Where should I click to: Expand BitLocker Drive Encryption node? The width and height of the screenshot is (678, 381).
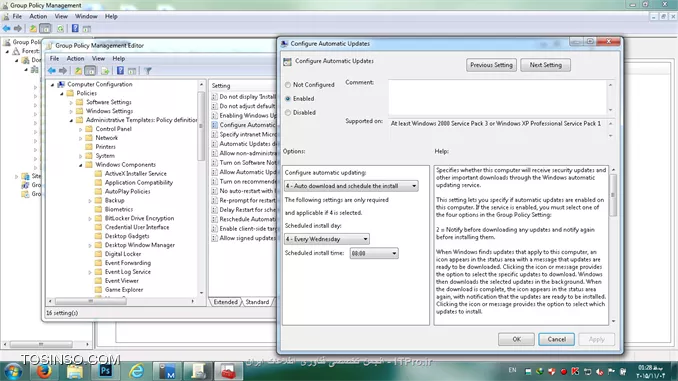[x=90, y=218]
